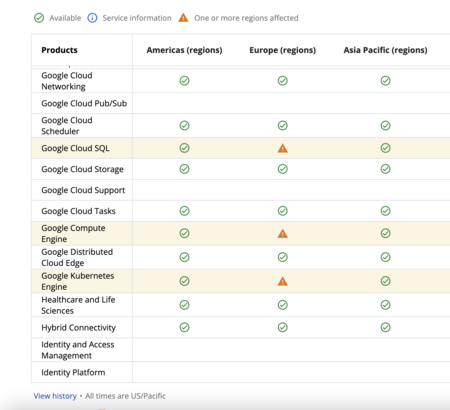Select the Hybrid Connectivity product name

pos(78,328)
